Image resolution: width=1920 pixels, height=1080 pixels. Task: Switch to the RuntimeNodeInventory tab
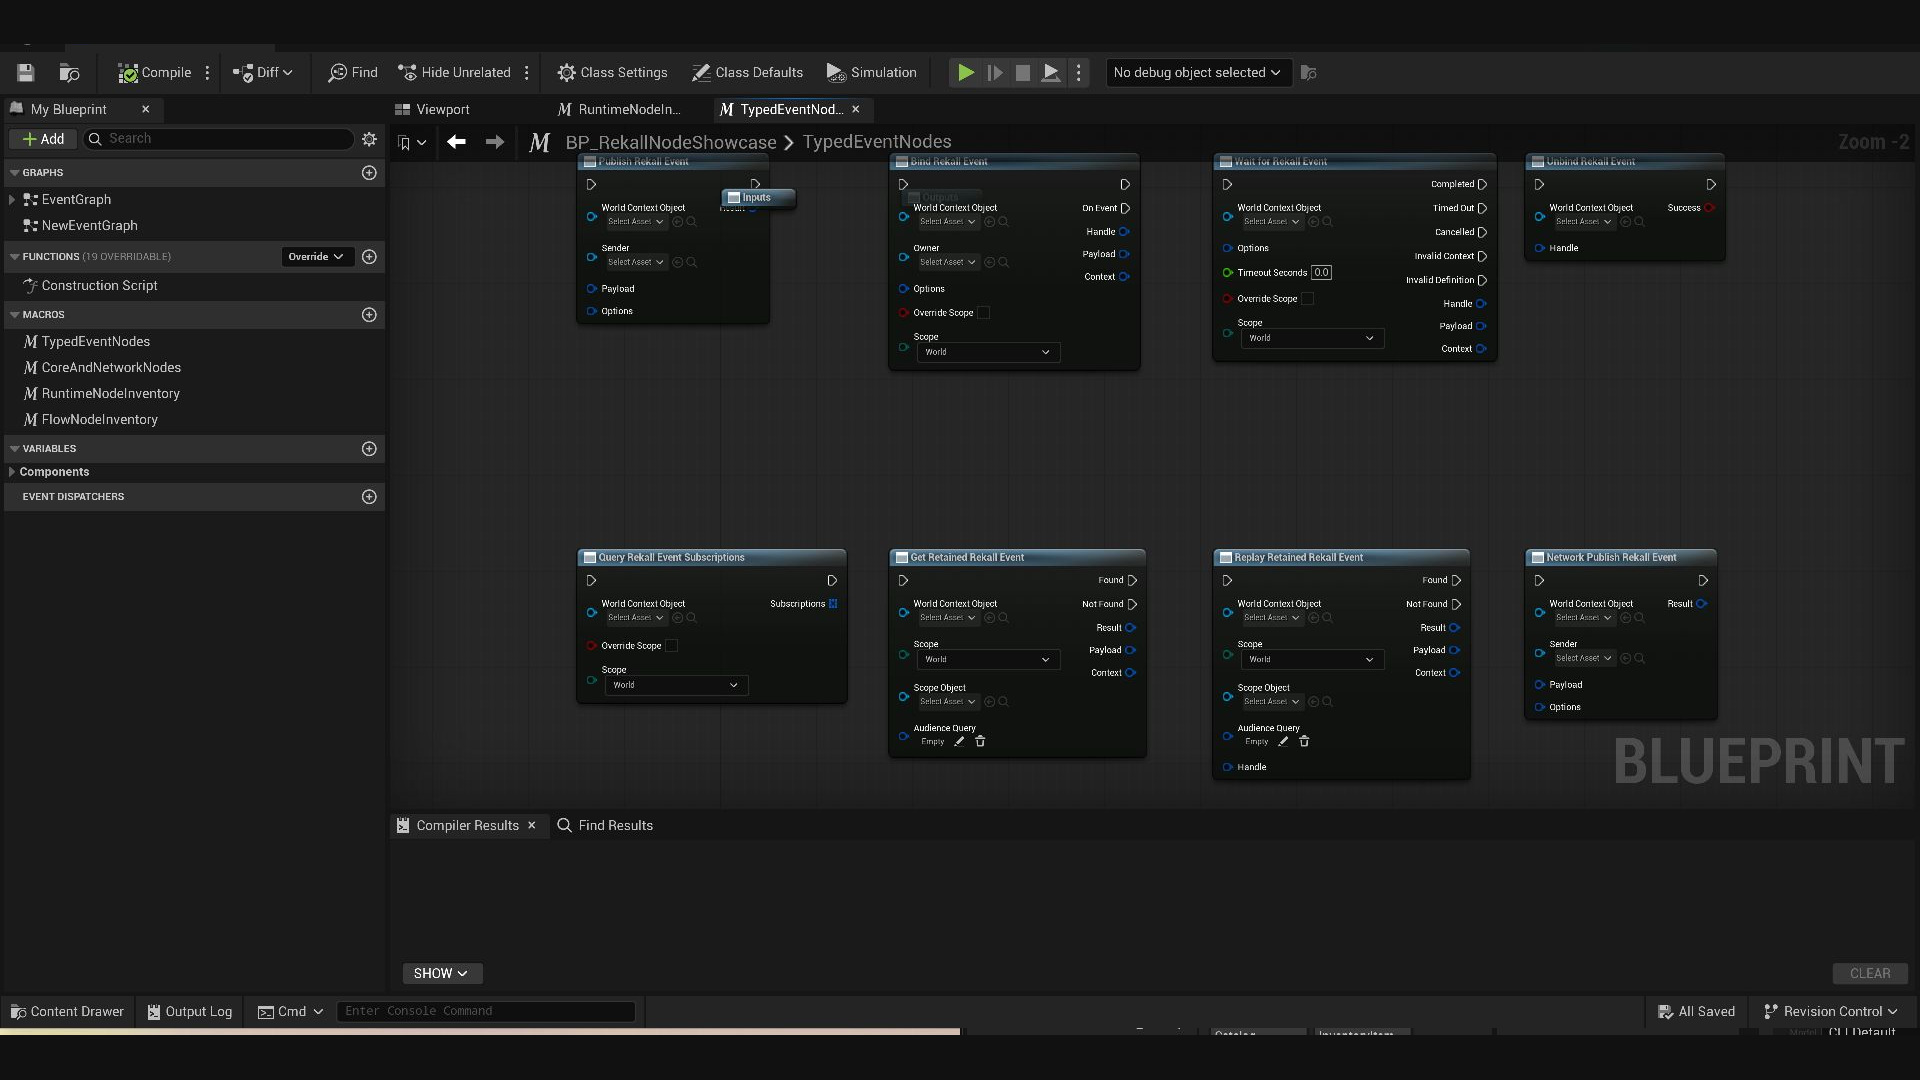point(619,109)
